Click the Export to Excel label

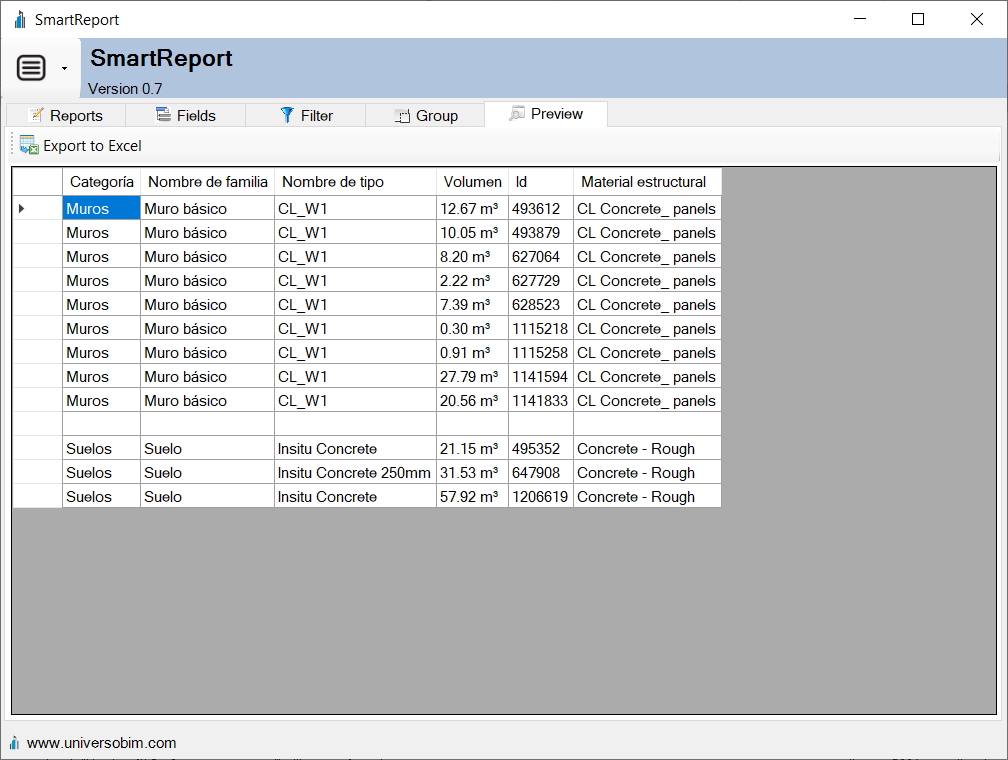(x=92, y=146)
